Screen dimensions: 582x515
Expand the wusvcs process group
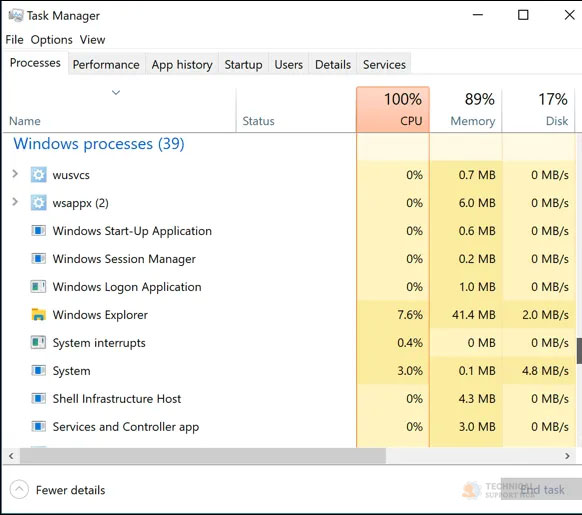[15, 173]
